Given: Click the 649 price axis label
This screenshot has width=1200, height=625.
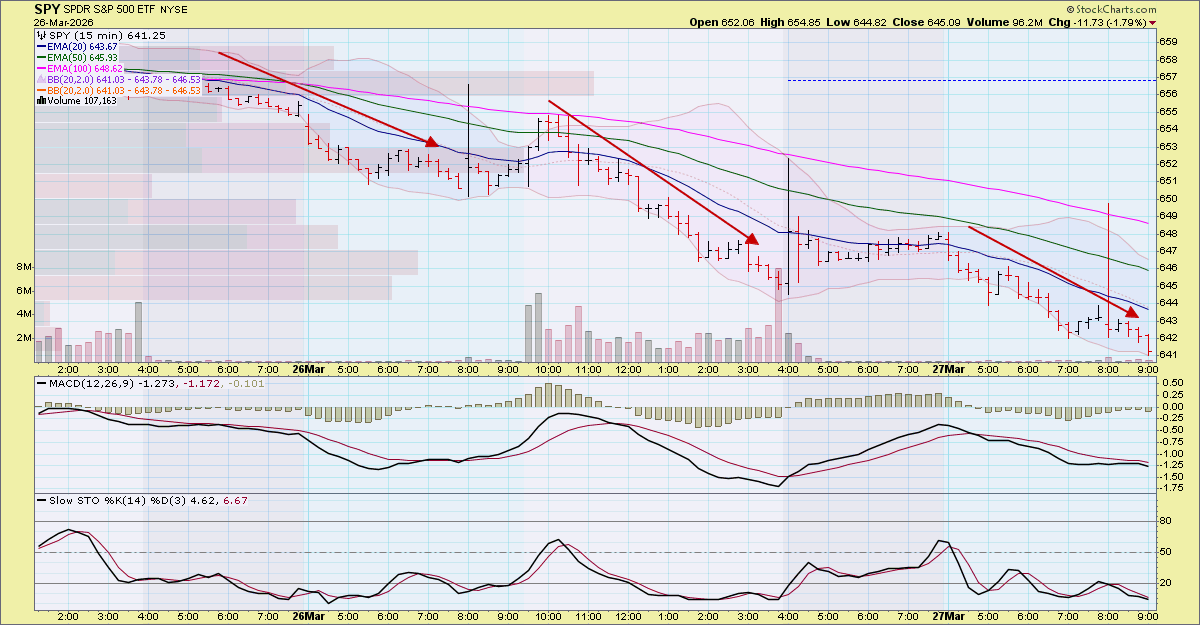Looking at the screenshot, I should coord(1167,216).
